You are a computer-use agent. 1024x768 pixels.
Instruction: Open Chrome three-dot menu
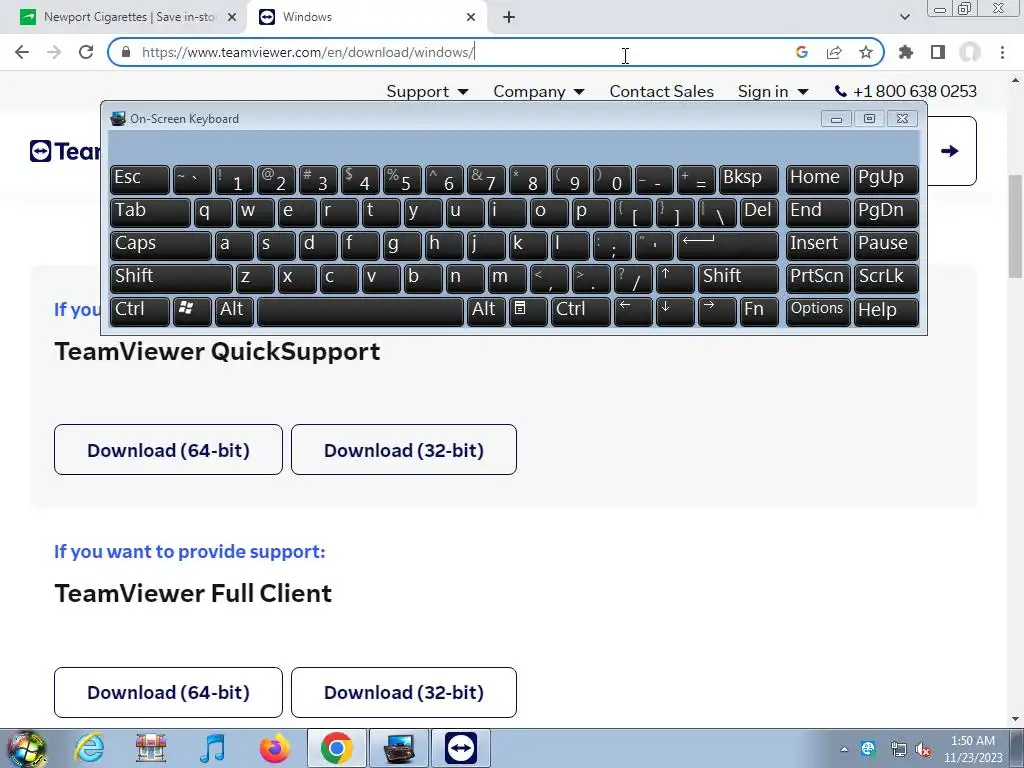[x=1002, y=52]
